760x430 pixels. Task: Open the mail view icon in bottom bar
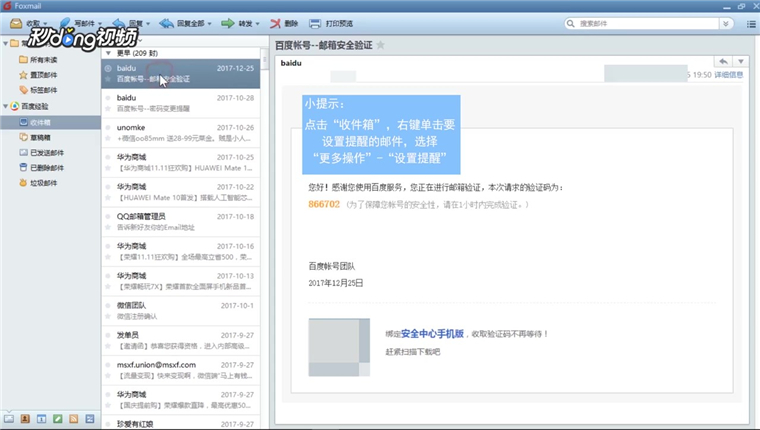[x=9, y=419]
